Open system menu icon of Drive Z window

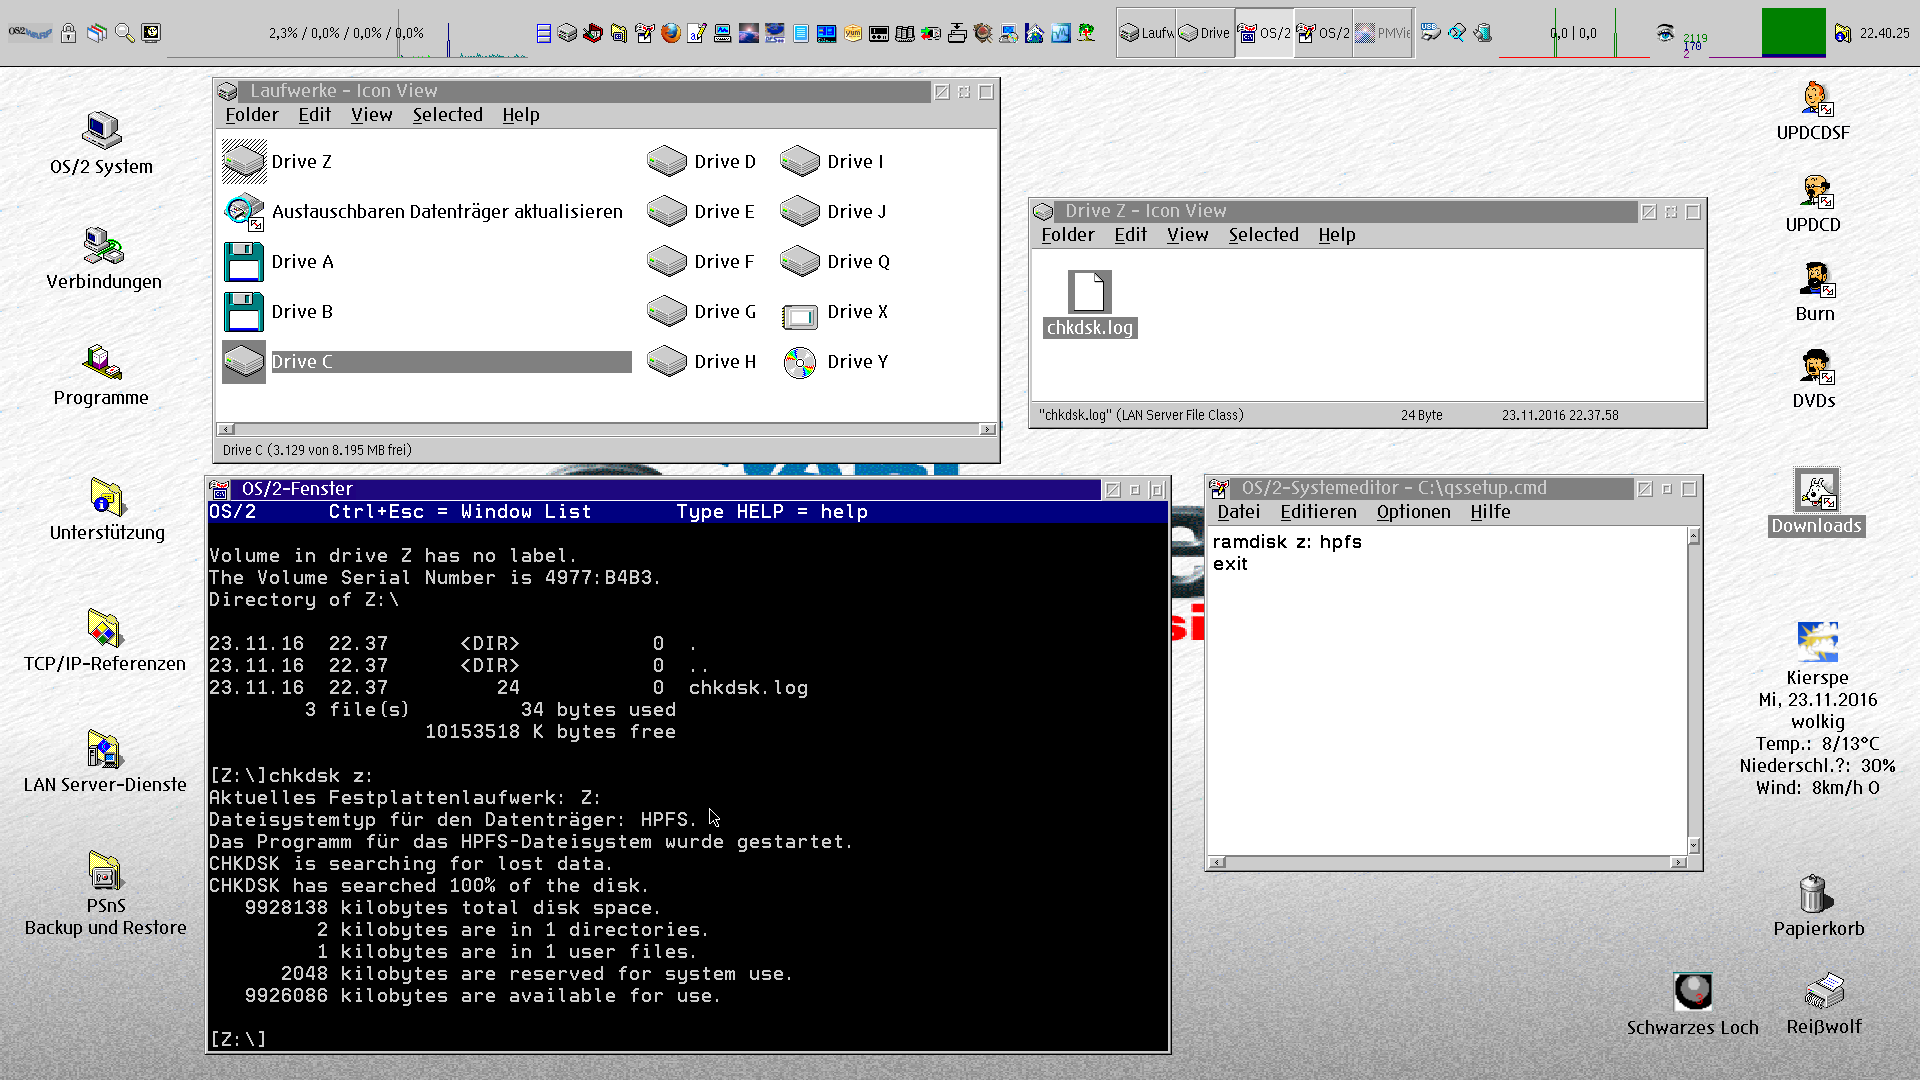coord(1043,211)
